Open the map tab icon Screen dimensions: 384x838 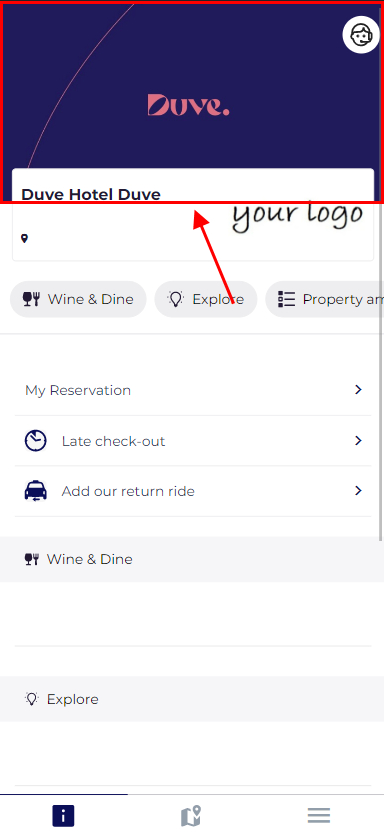[x=191, y=816]
